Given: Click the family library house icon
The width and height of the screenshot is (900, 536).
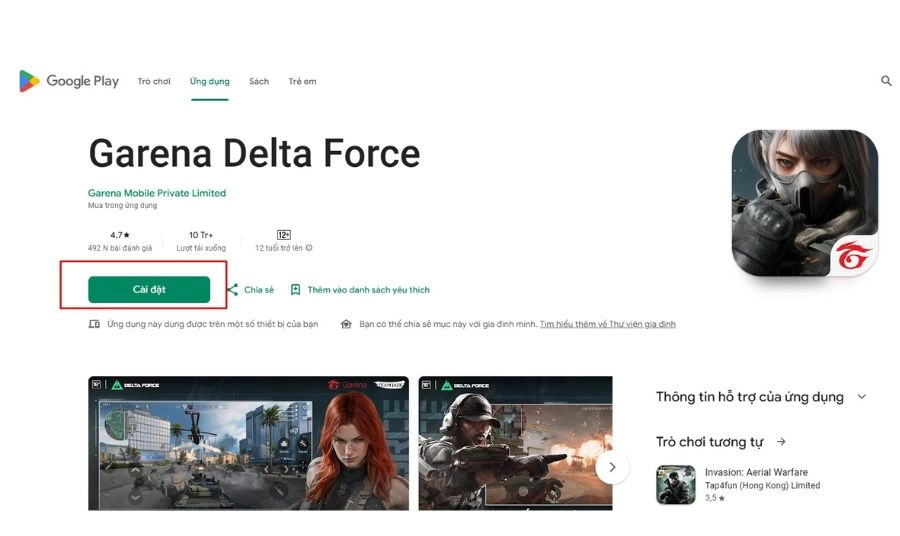Looking at the screenshot, I should click(x=346, y=324).
